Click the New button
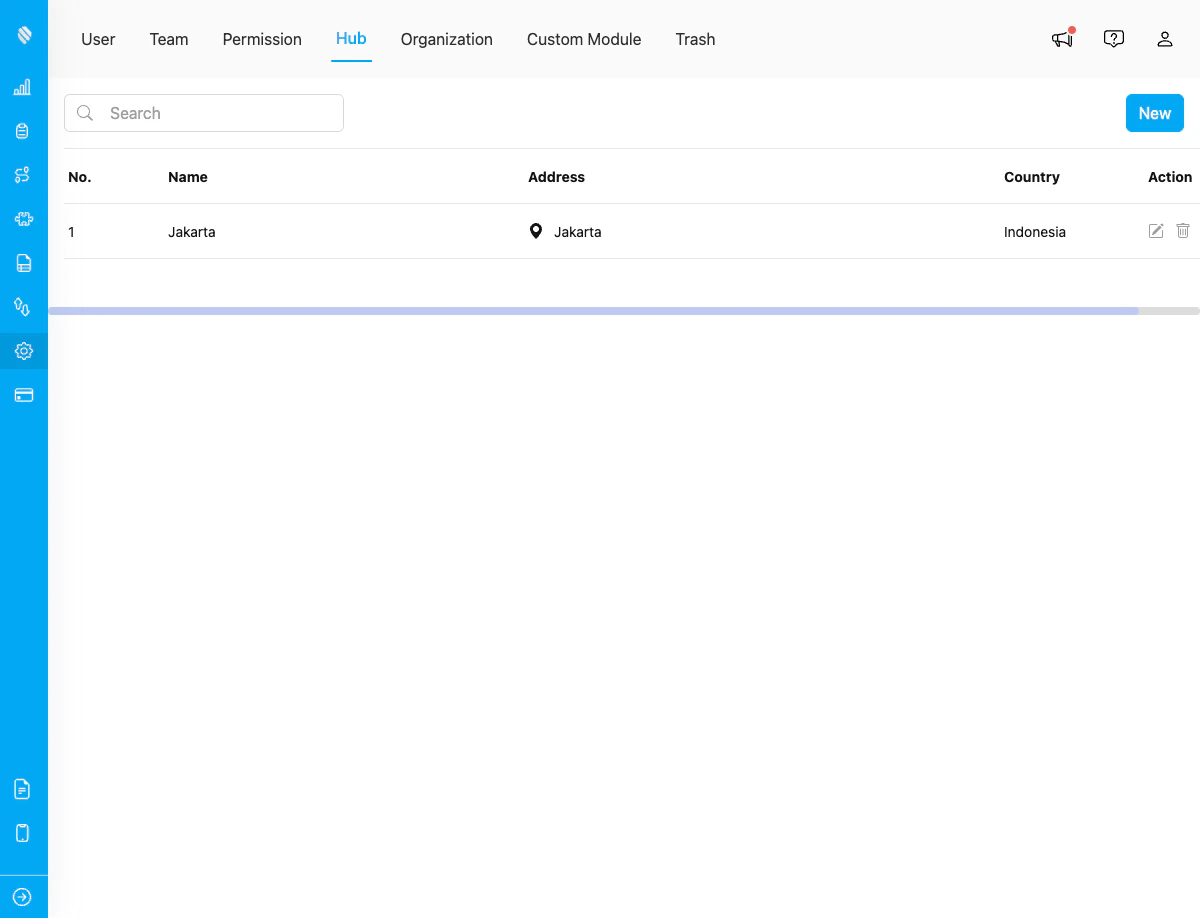Viewport: 1200px width, 918px height. [1155, 113]
